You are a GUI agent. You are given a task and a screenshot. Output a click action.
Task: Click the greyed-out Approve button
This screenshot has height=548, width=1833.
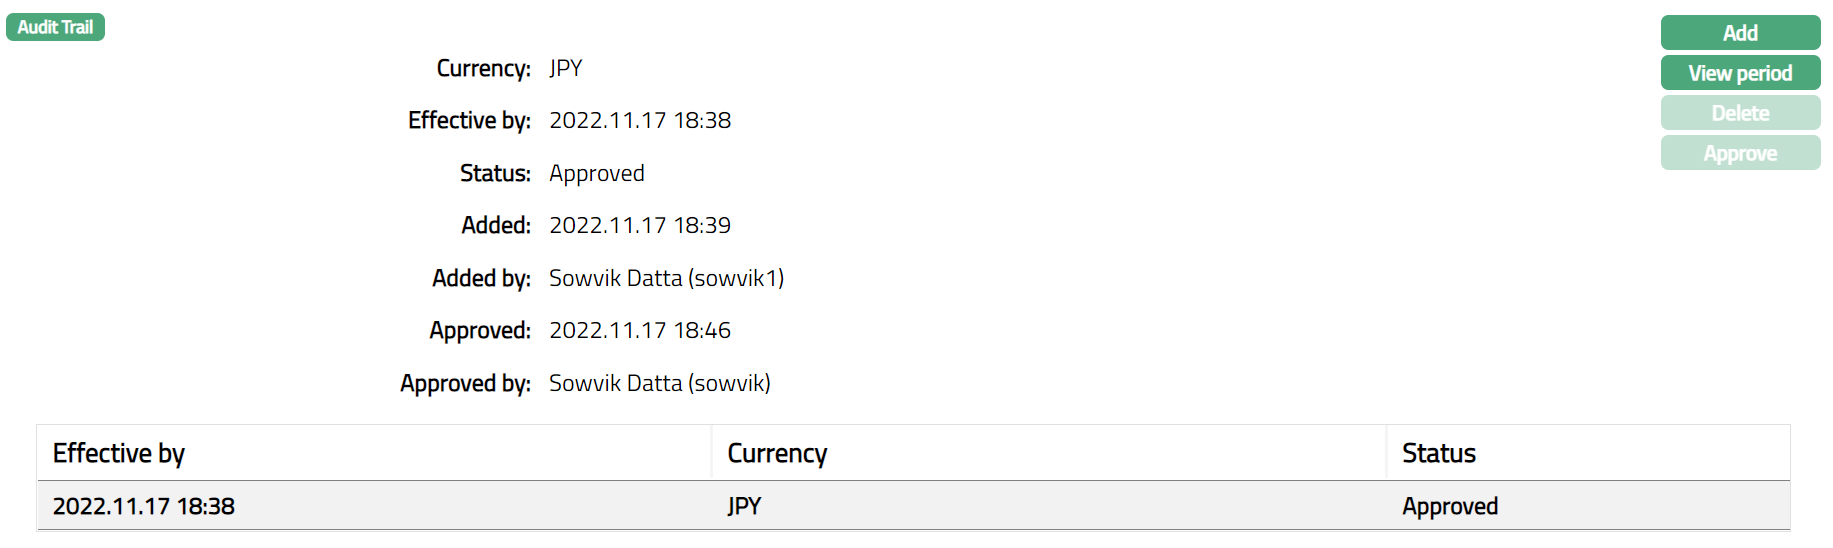[x=1739, y=153]
